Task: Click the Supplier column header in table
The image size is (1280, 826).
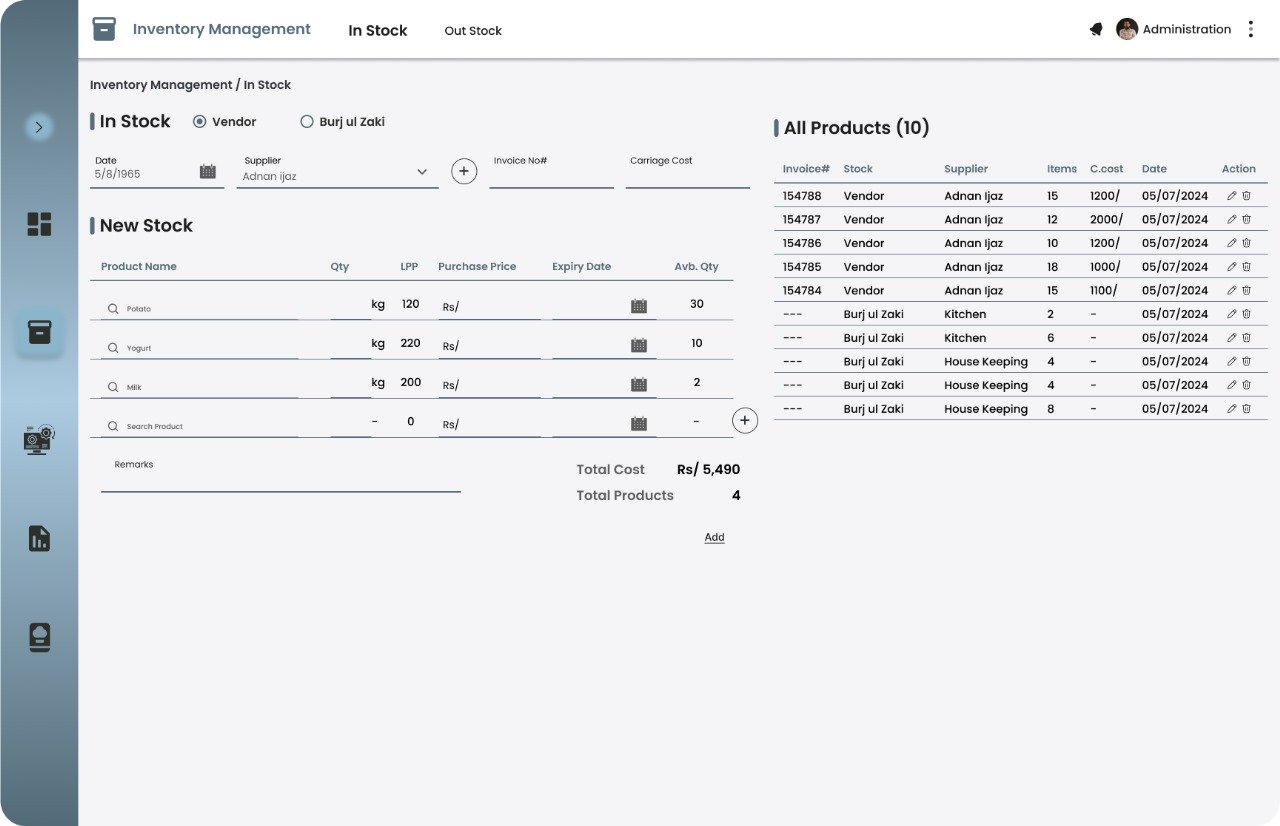Action: [x=966, y=169]
